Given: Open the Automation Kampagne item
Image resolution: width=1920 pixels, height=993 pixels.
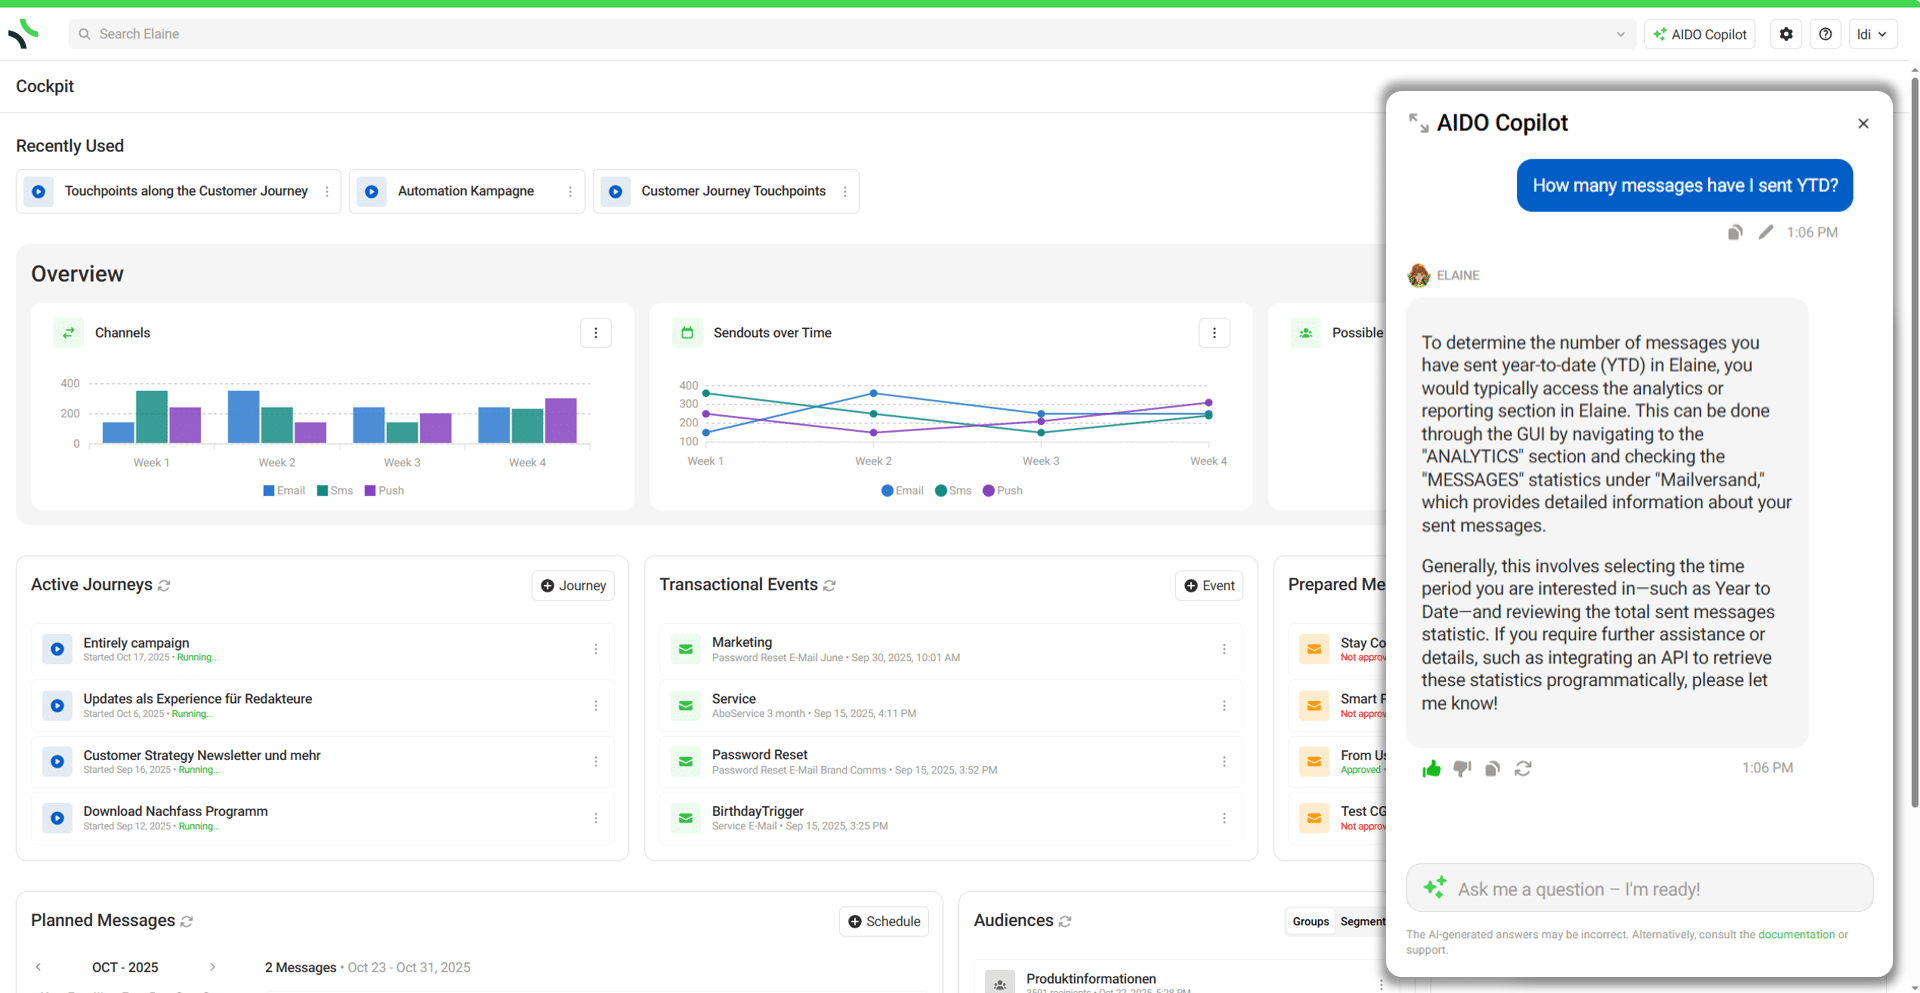Looking at the screenshot, I should (466, 191).
